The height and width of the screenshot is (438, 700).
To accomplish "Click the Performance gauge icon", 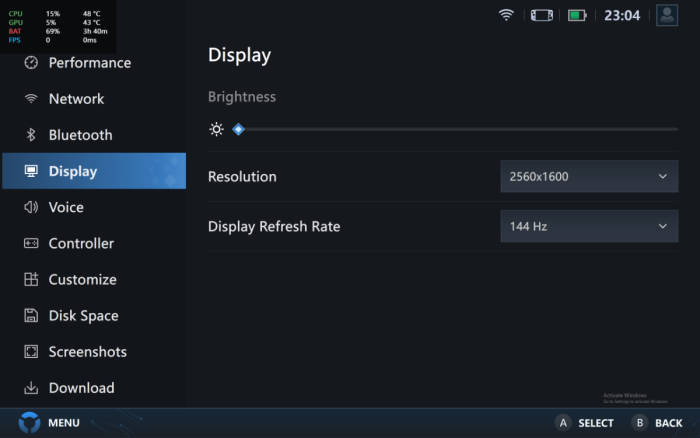I will 31,63.
